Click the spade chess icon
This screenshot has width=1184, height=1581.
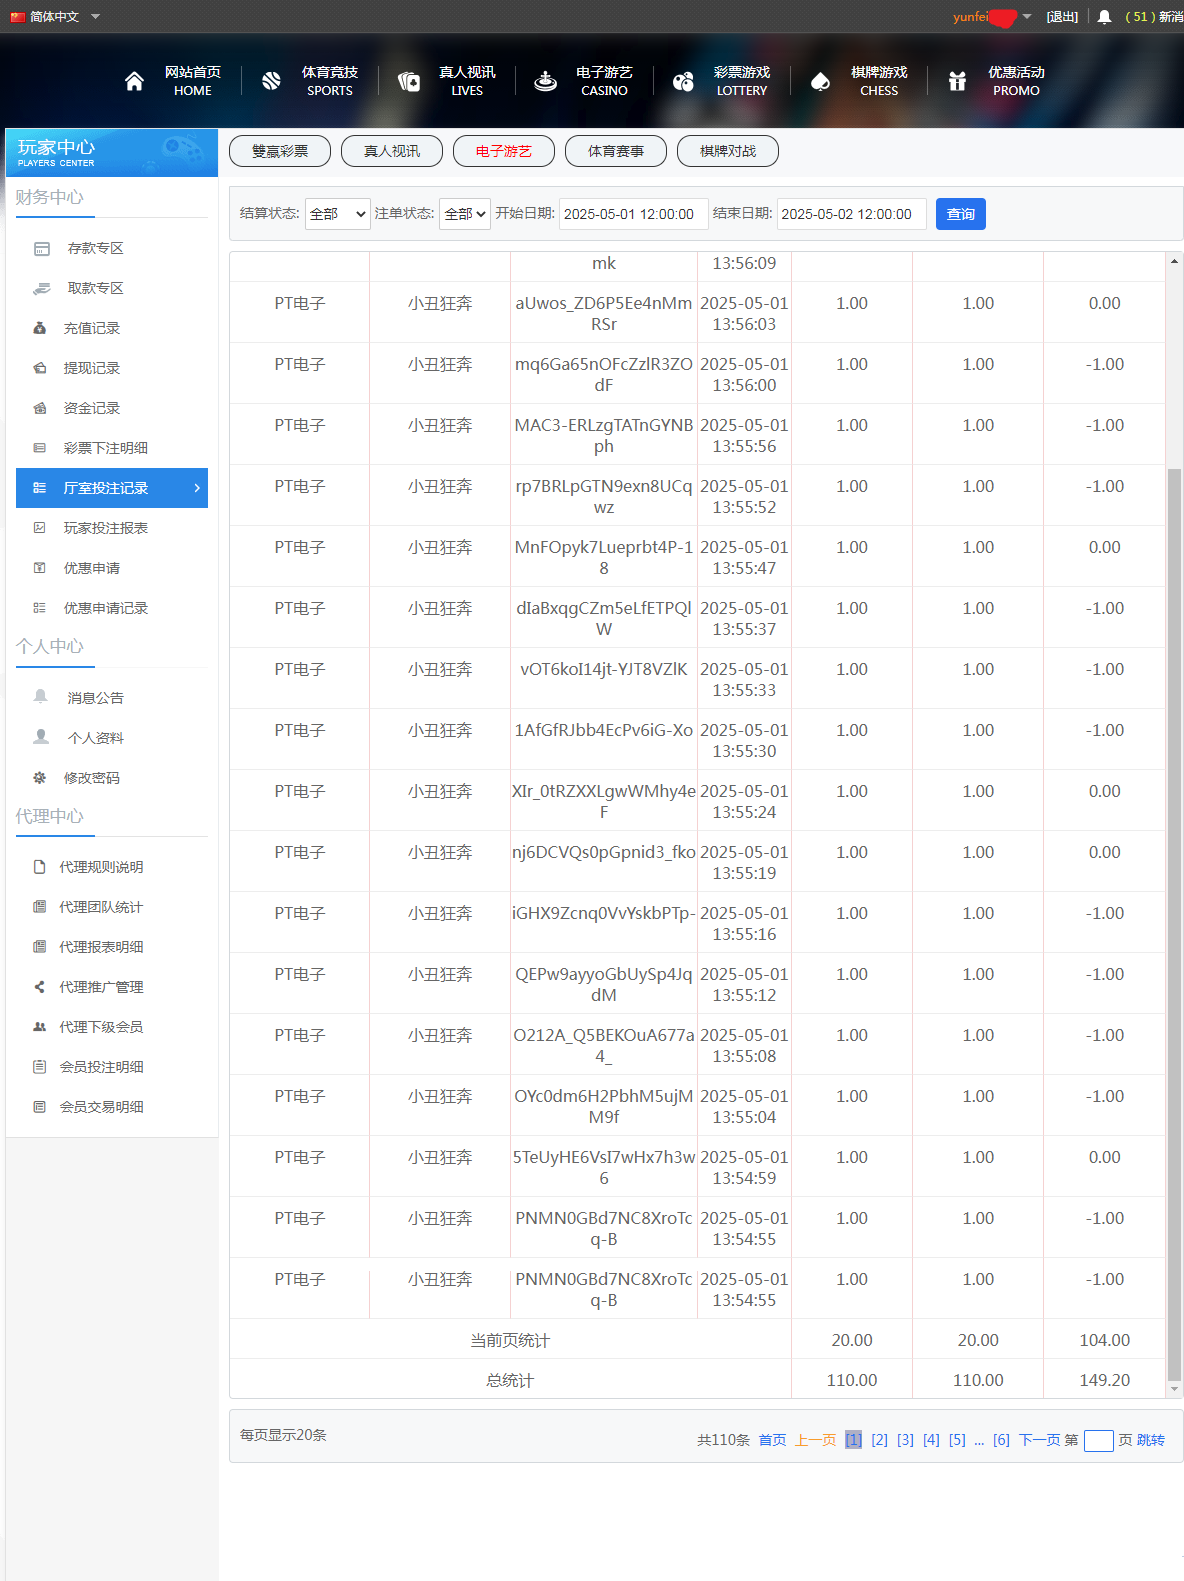tap(820, 81)
